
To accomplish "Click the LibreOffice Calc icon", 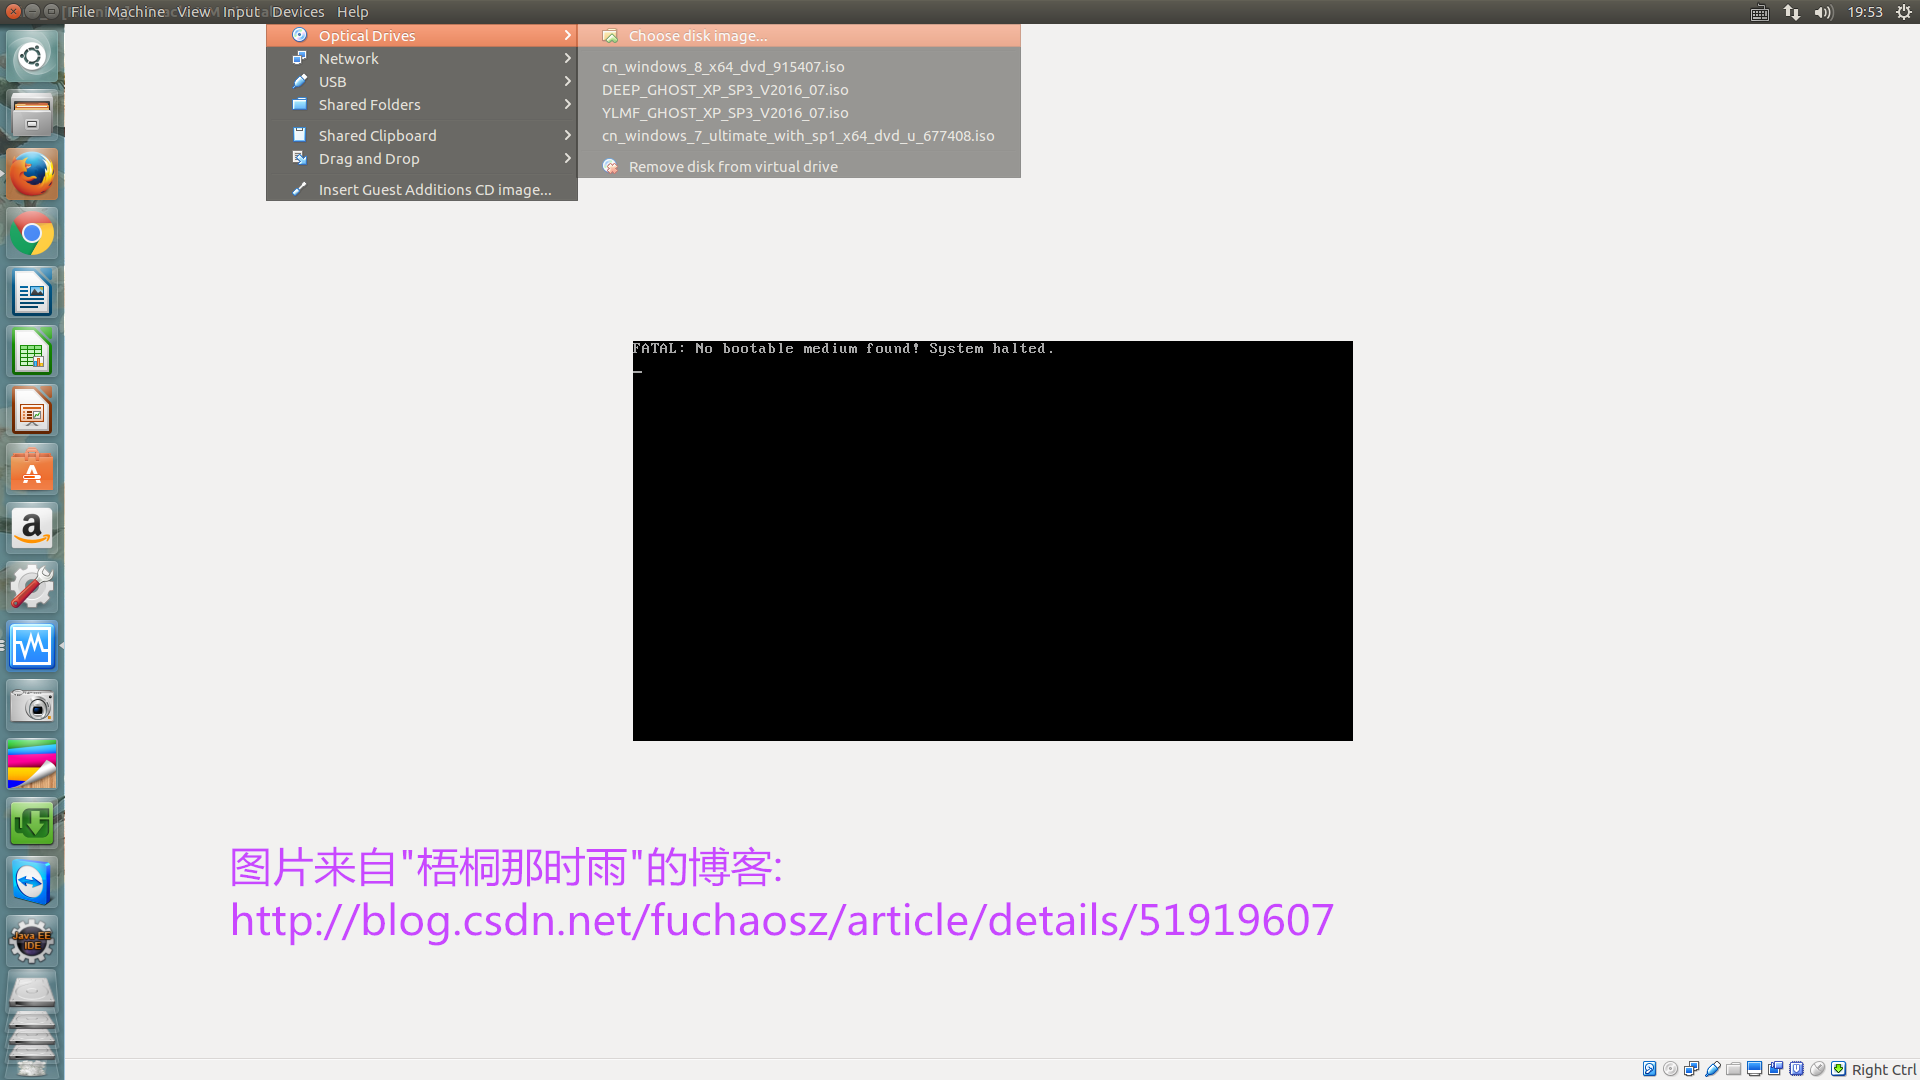I will pos(32,352).
